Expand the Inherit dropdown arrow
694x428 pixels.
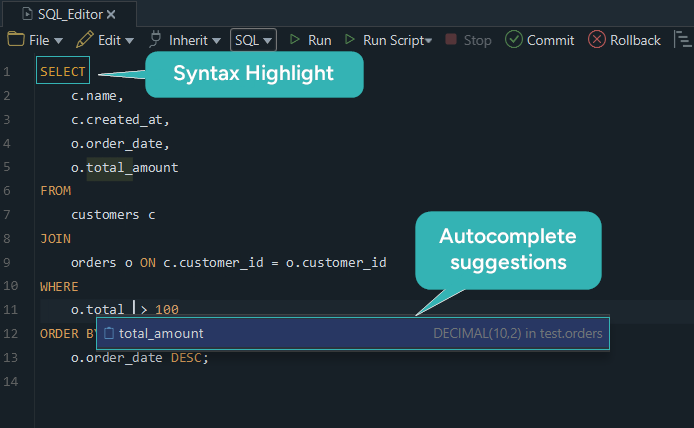coord(216,41)
